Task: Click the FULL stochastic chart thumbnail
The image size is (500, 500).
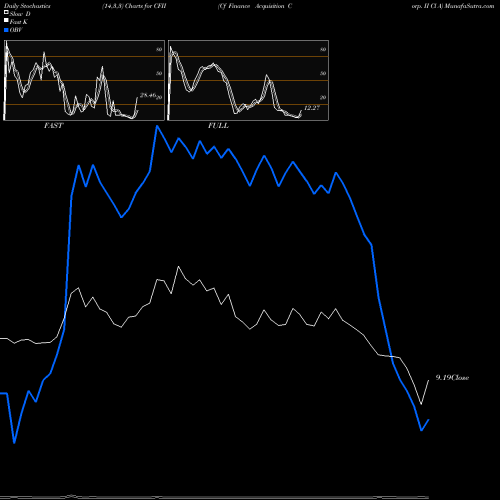Action: pyautogui.click(x=248, y=80)
